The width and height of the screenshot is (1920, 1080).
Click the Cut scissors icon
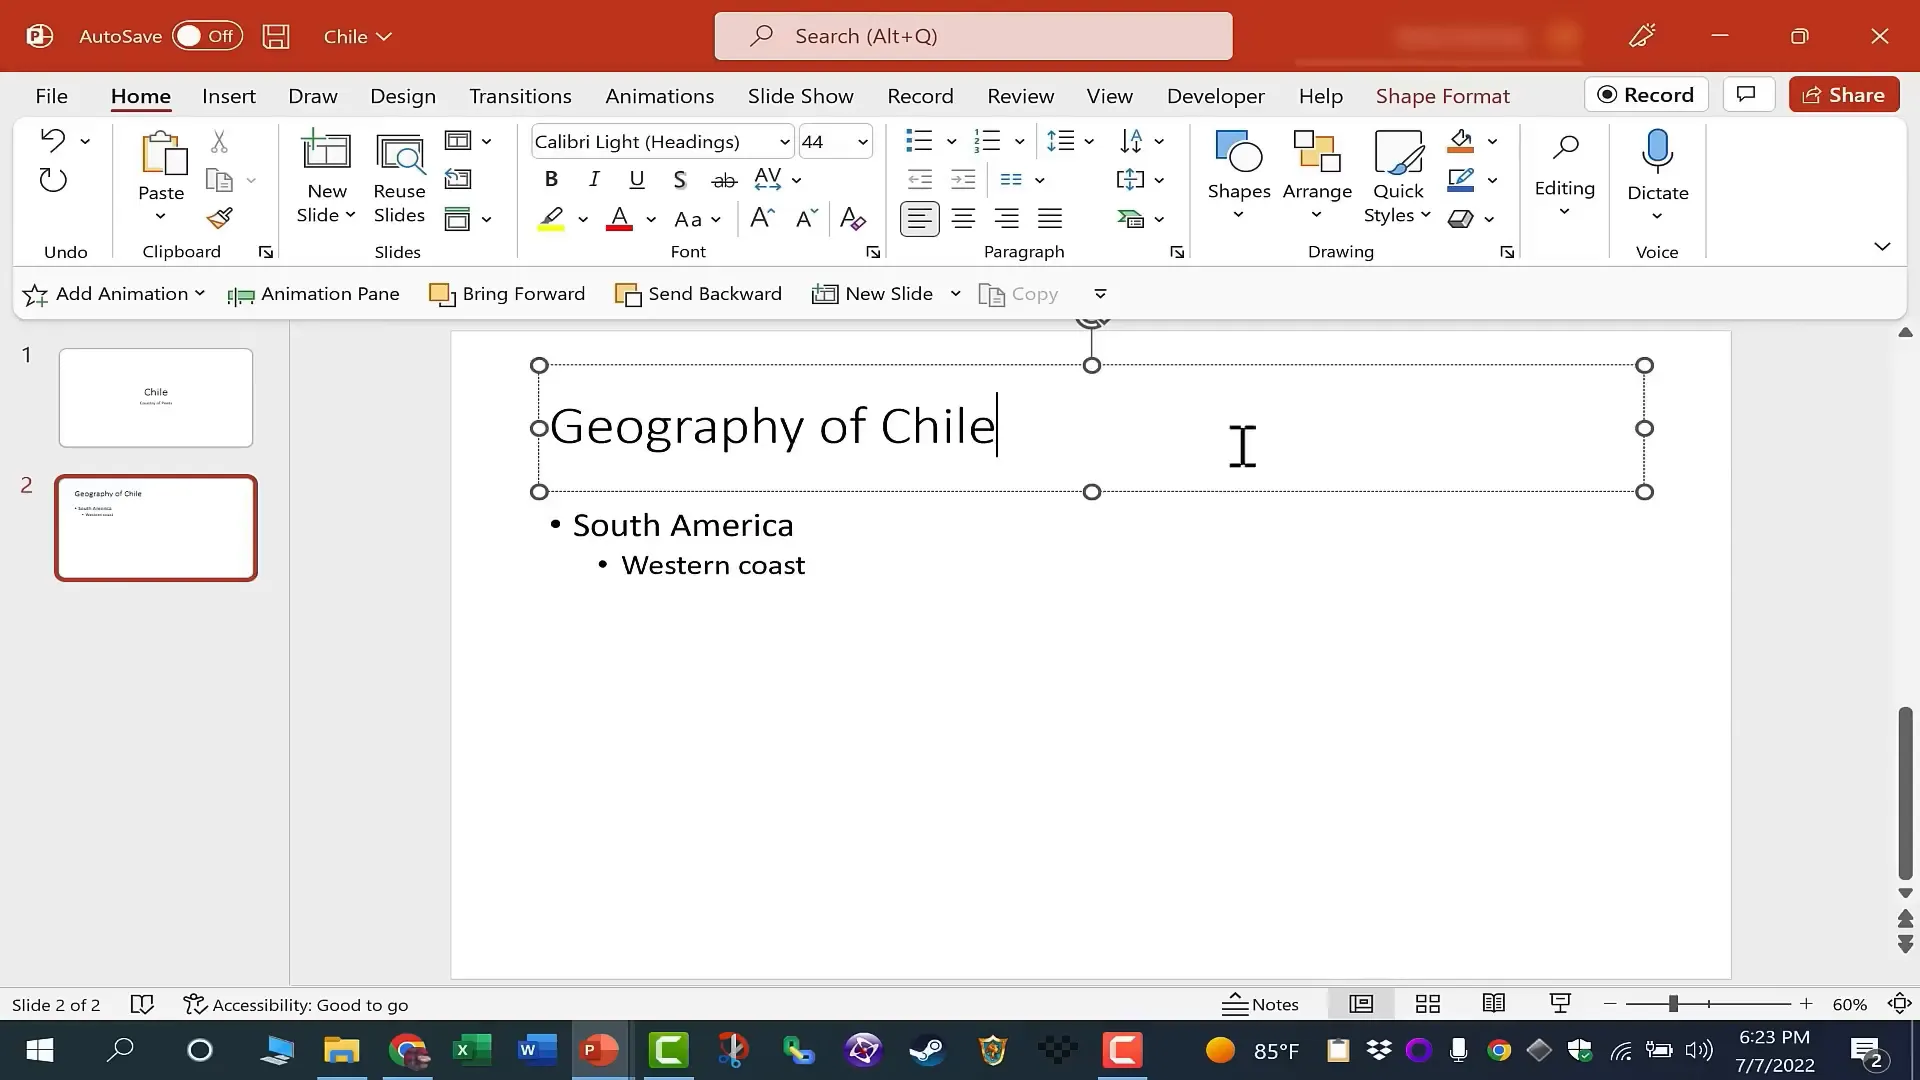pyautogui.click(x=219, y=141)
